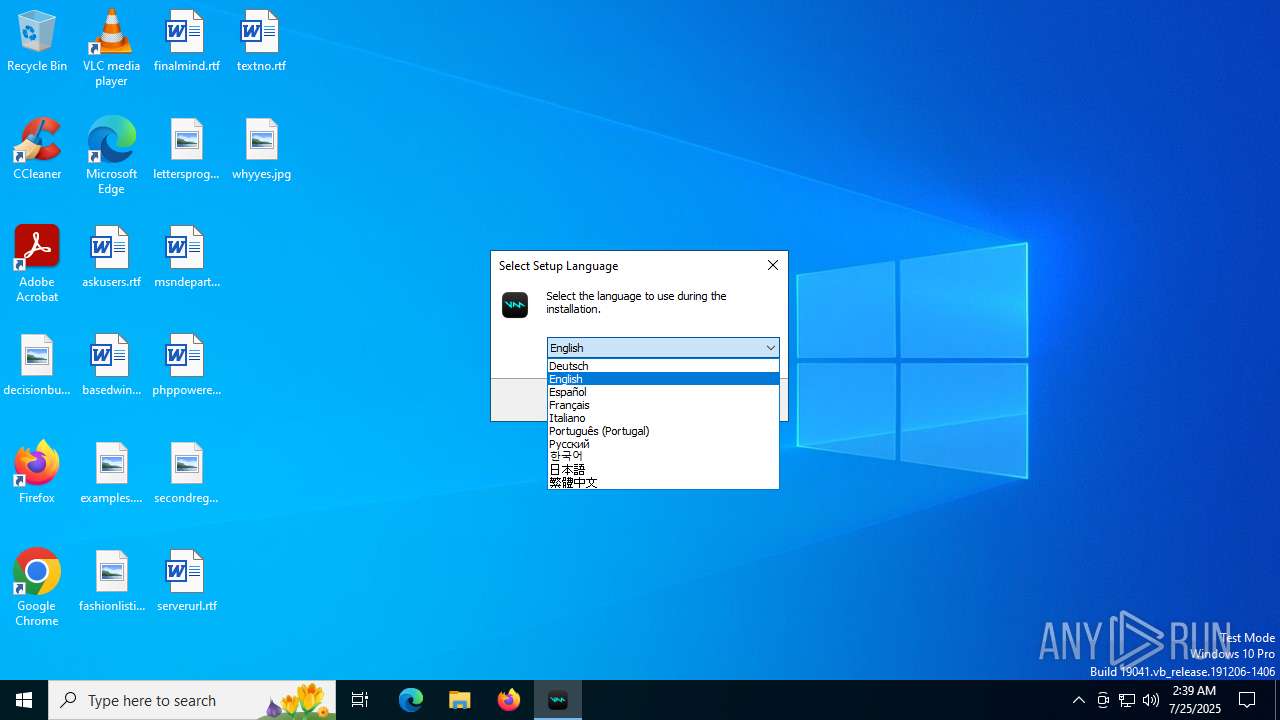
Task: Open Google Chrome desktop shortcut
Action: [37, 588]
